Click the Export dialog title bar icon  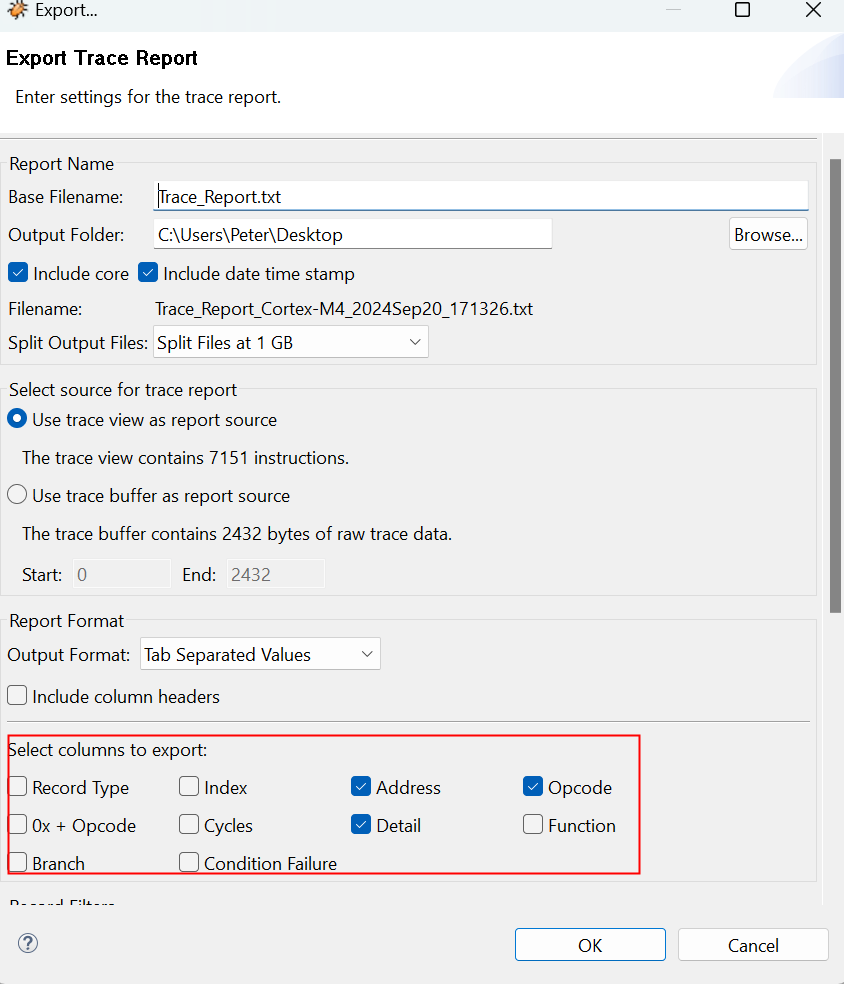17,11
